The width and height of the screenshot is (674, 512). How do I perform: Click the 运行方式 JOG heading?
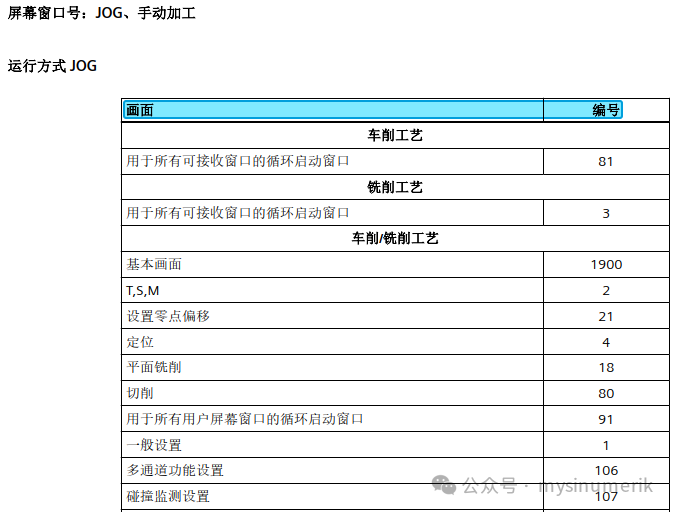52,66
